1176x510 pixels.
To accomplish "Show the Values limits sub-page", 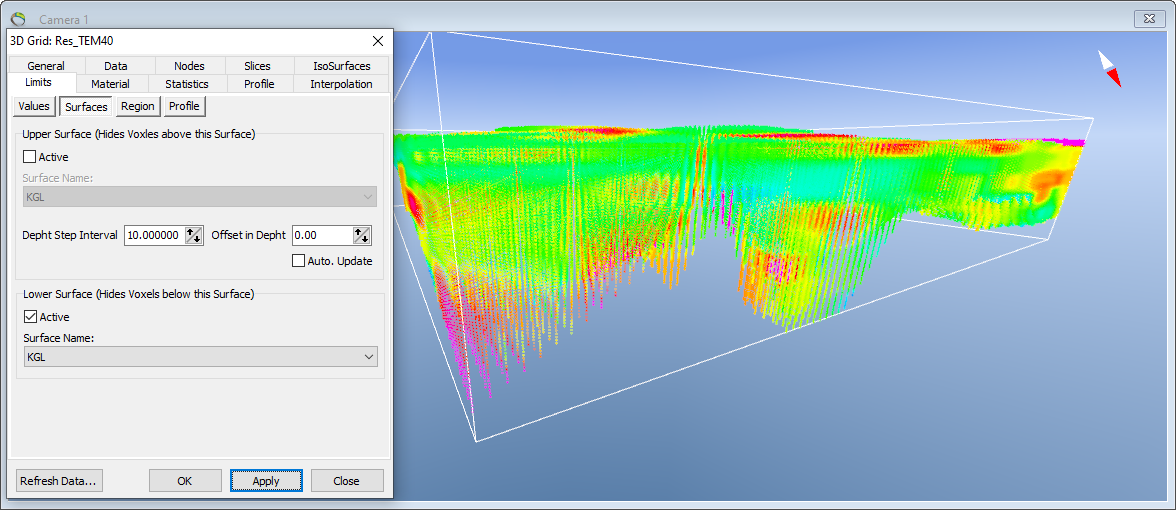I will click(x=34, y=106).
